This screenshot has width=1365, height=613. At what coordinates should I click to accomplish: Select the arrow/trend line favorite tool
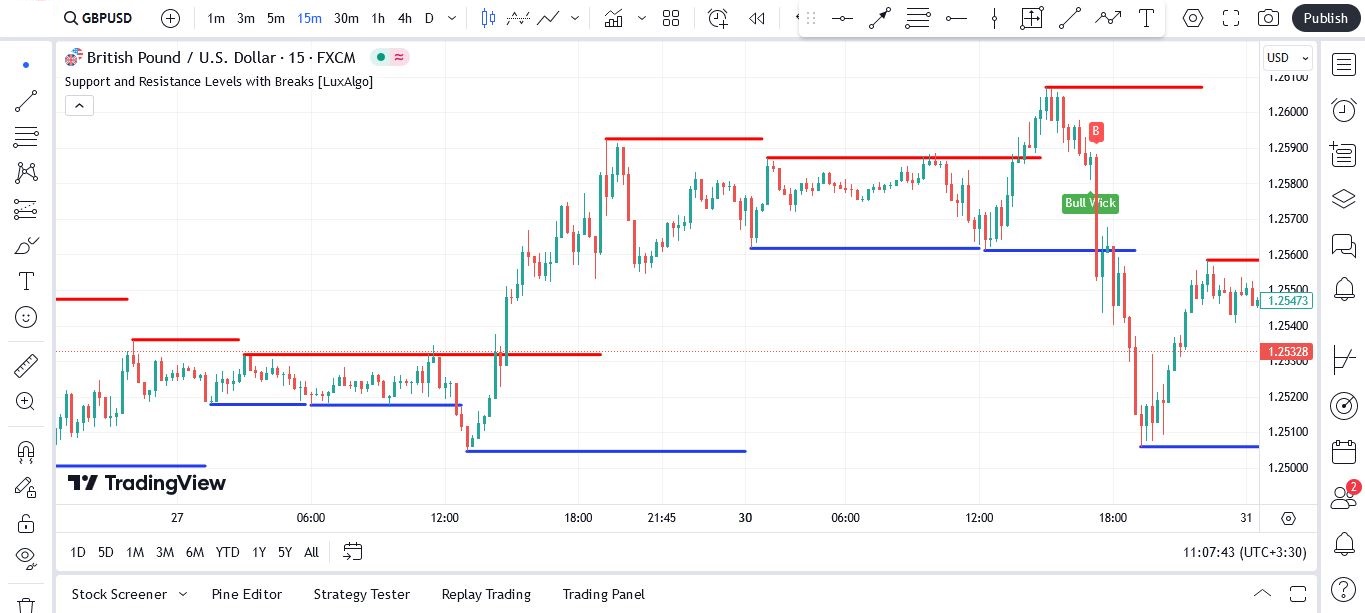pyautogui.click(x=880, y=18)
